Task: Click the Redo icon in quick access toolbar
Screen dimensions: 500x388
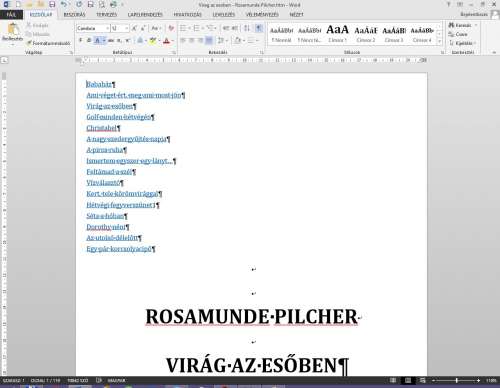Action: (79, 4)
